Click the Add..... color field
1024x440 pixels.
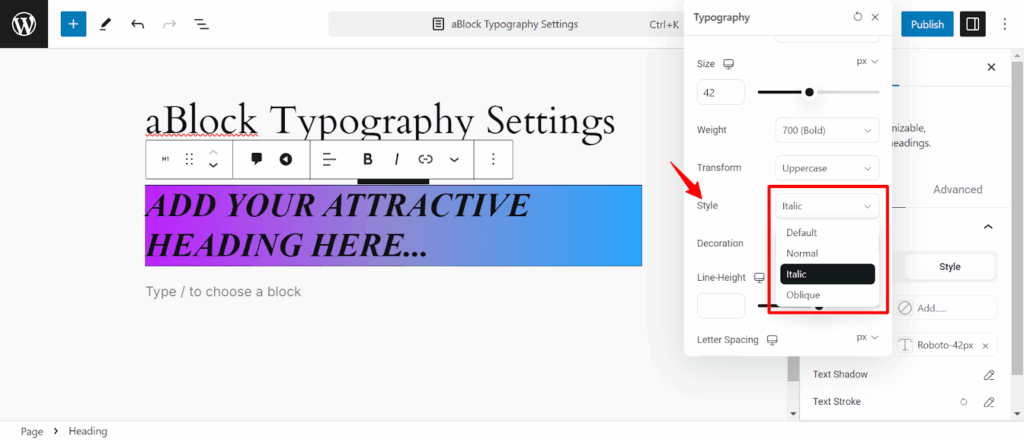(945, 308)
